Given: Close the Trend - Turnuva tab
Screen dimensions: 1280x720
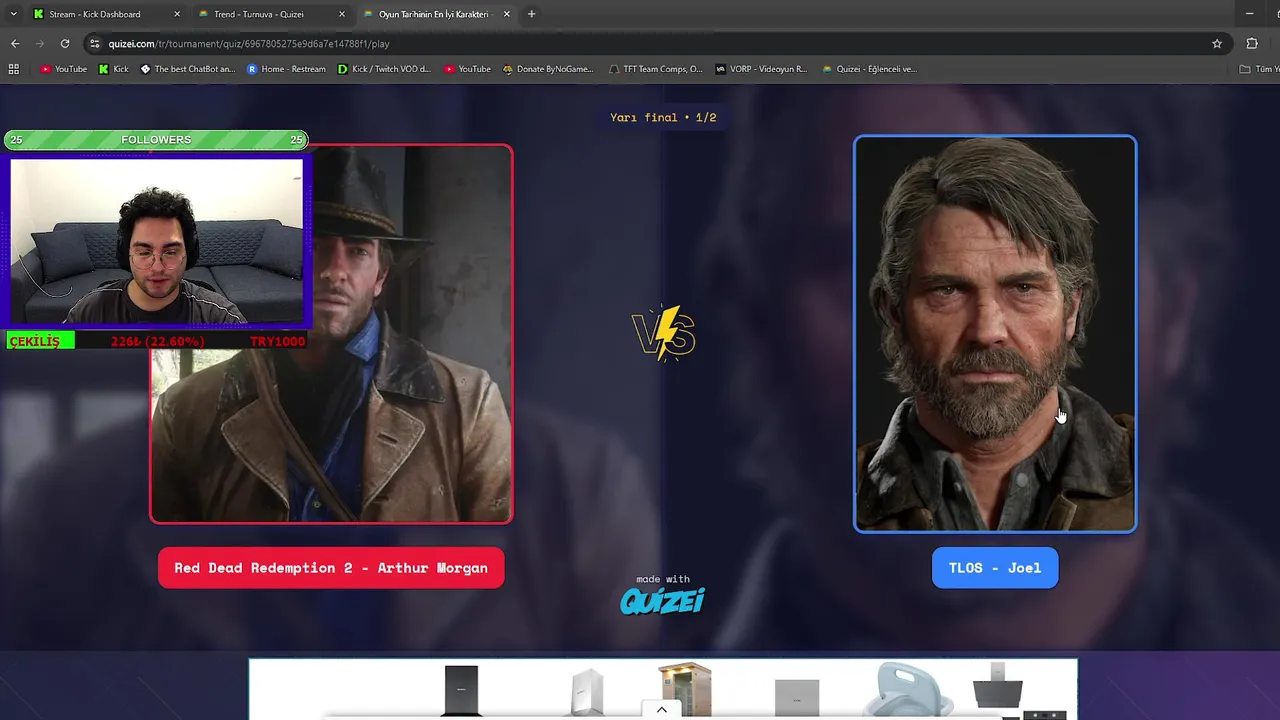Looking at the screenshot, I should (342, 14).
